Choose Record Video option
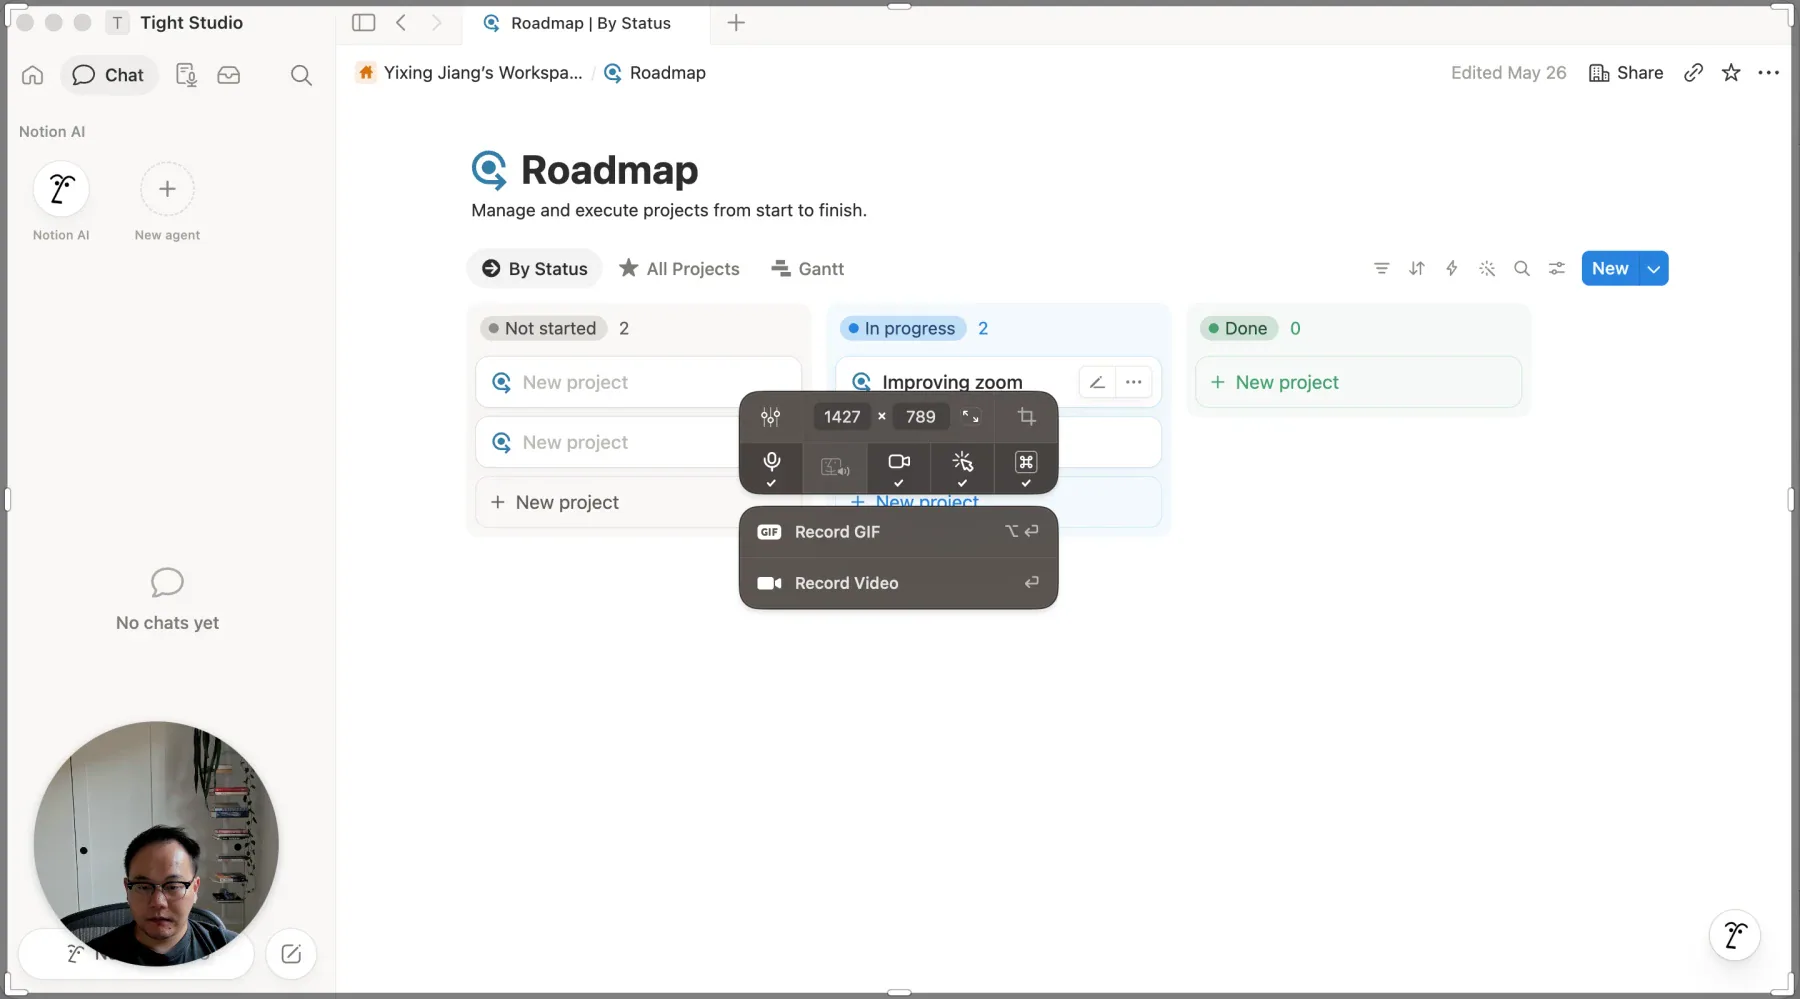Image resolution: width=1800 pixels, height=999 pixels. pos(898,583)
